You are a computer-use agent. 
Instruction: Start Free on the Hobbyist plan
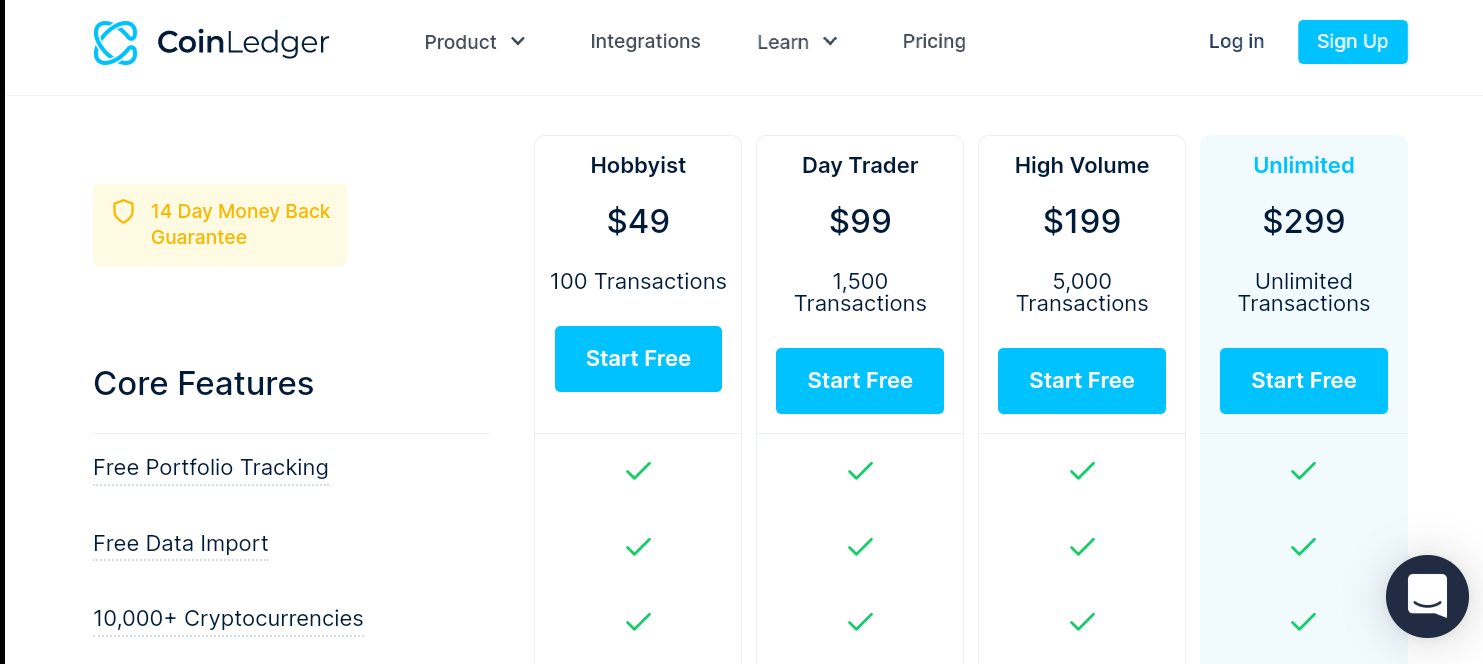[x=638, y=359]
